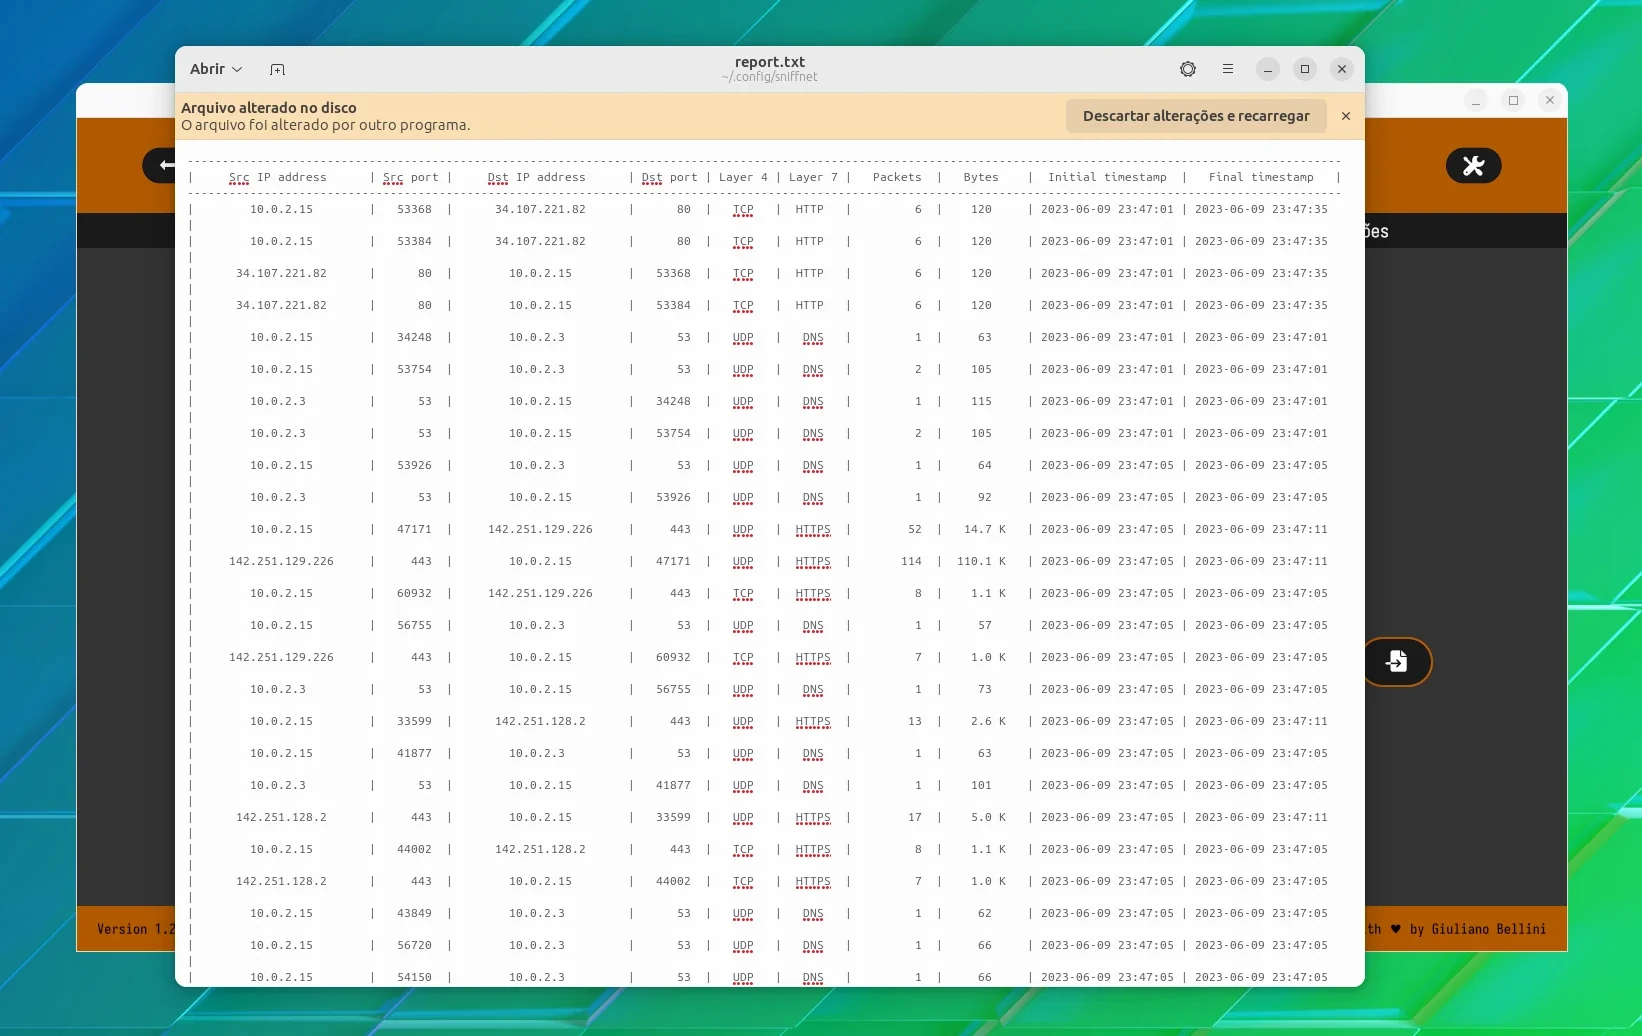Click Descartar alterações e recarregar button

pyautogui.click(x=1196, y=116)
